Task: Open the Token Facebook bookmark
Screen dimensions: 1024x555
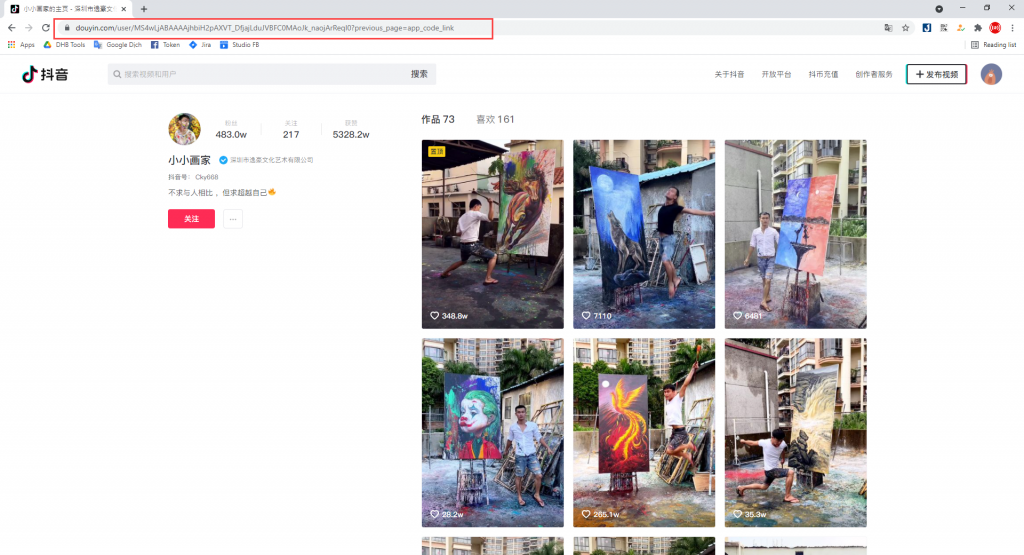Action: pos(165,45)
